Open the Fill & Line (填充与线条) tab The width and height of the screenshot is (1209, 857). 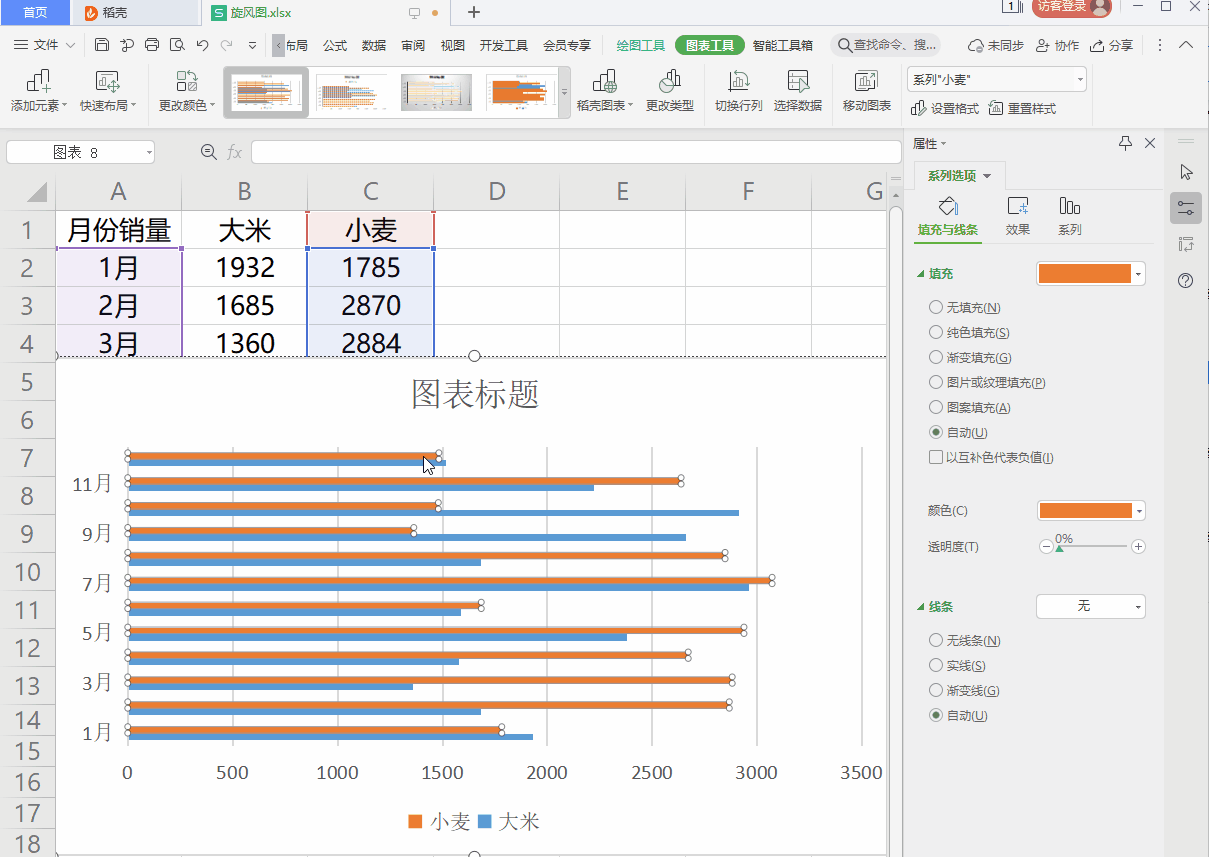coord(948,216)
